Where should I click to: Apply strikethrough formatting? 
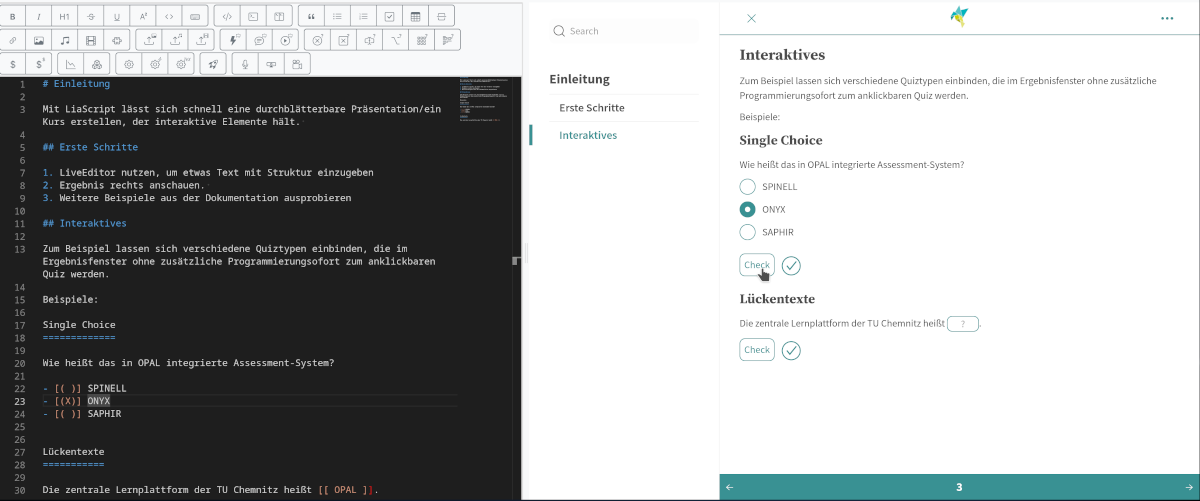pos(91,17)
